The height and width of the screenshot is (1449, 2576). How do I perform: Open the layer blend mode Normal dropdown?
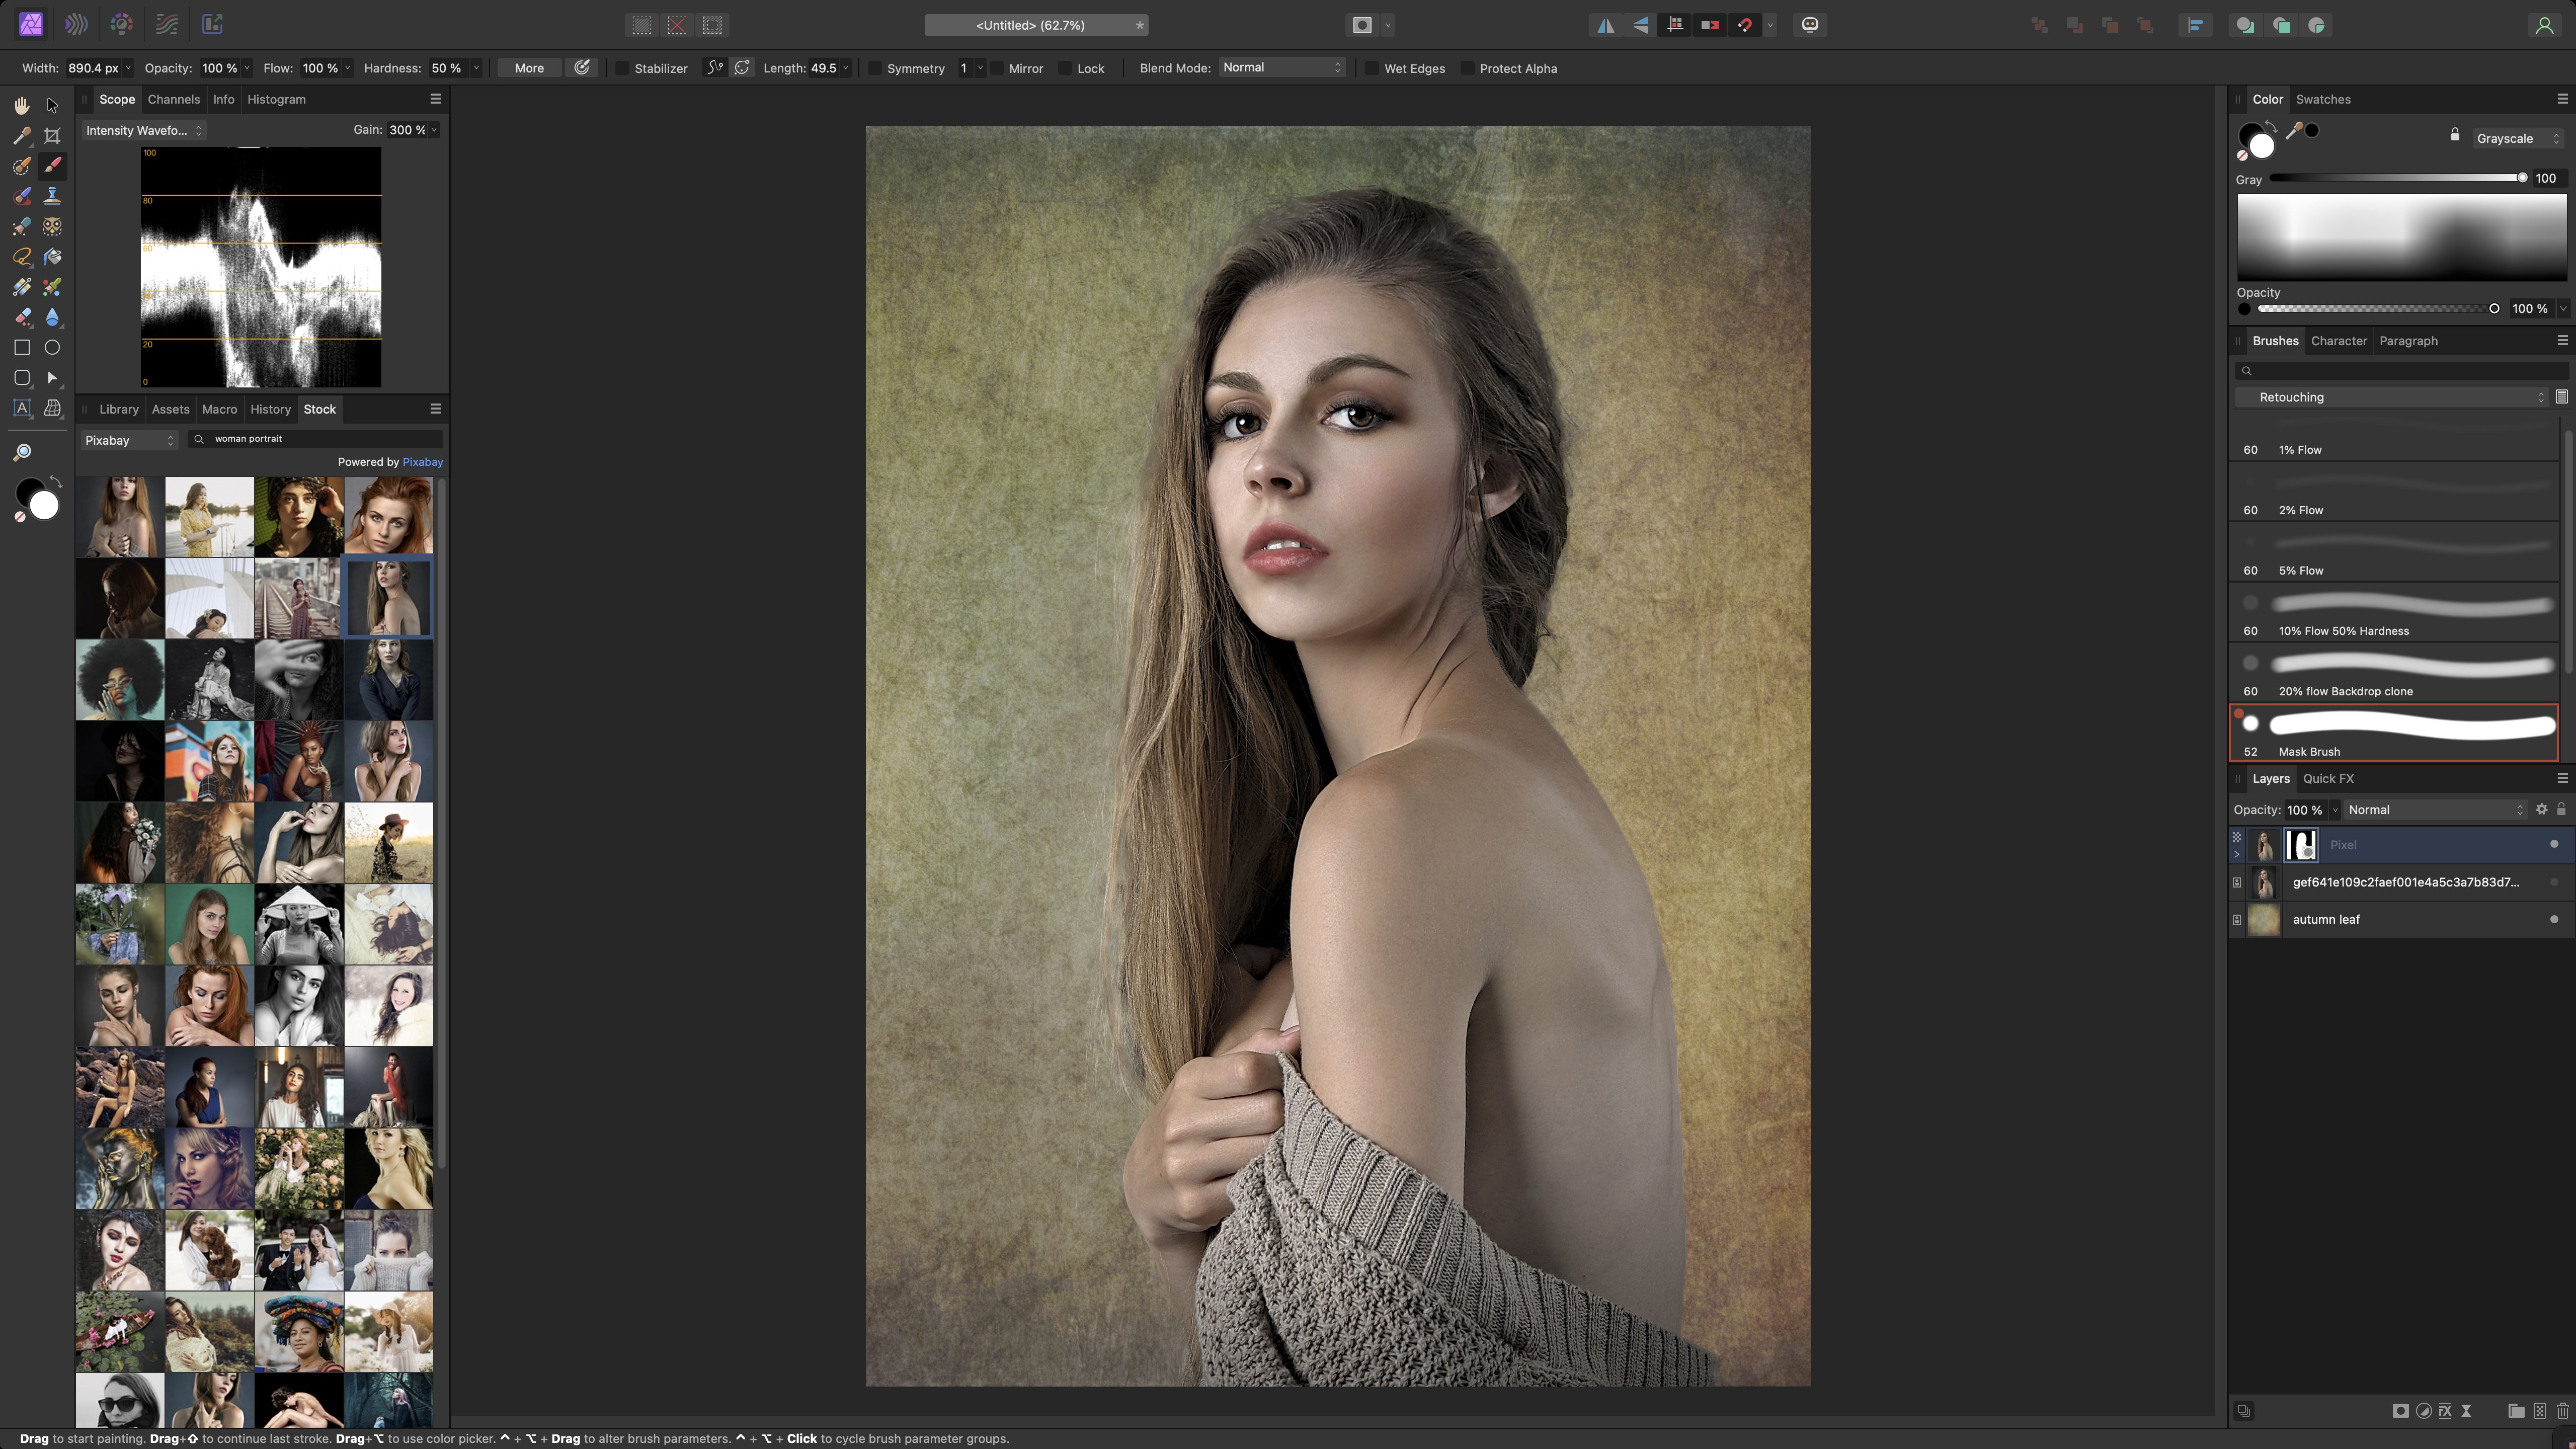point(2435,810)
